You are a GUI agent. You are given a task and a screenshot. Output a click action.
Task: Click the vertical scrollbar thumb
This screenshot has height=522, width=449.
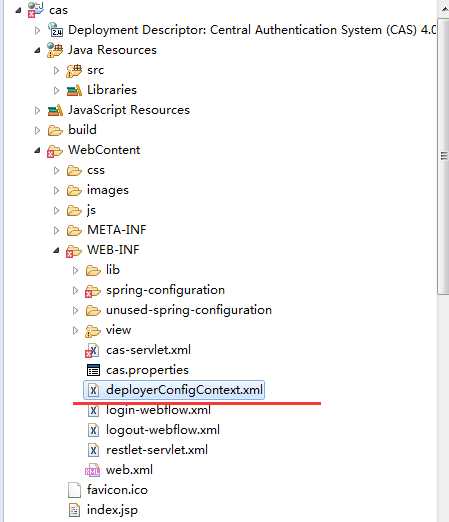pyautogui.click(x=443, y=156)
